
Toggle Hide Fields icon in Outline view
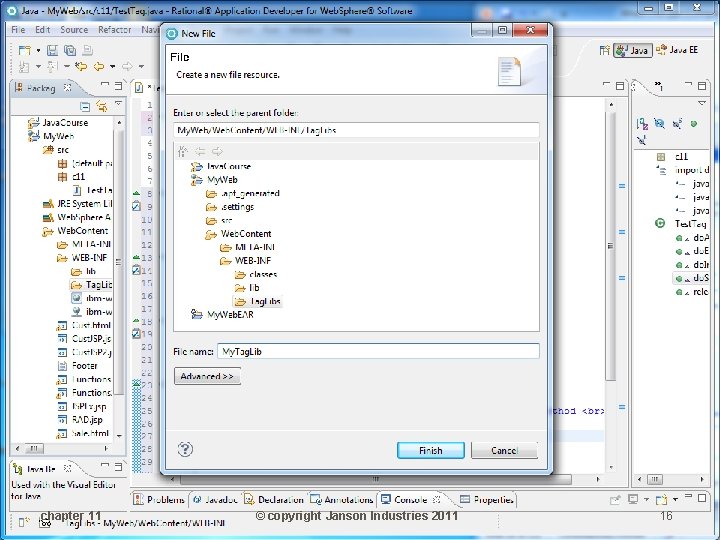(x=659, y=124)
